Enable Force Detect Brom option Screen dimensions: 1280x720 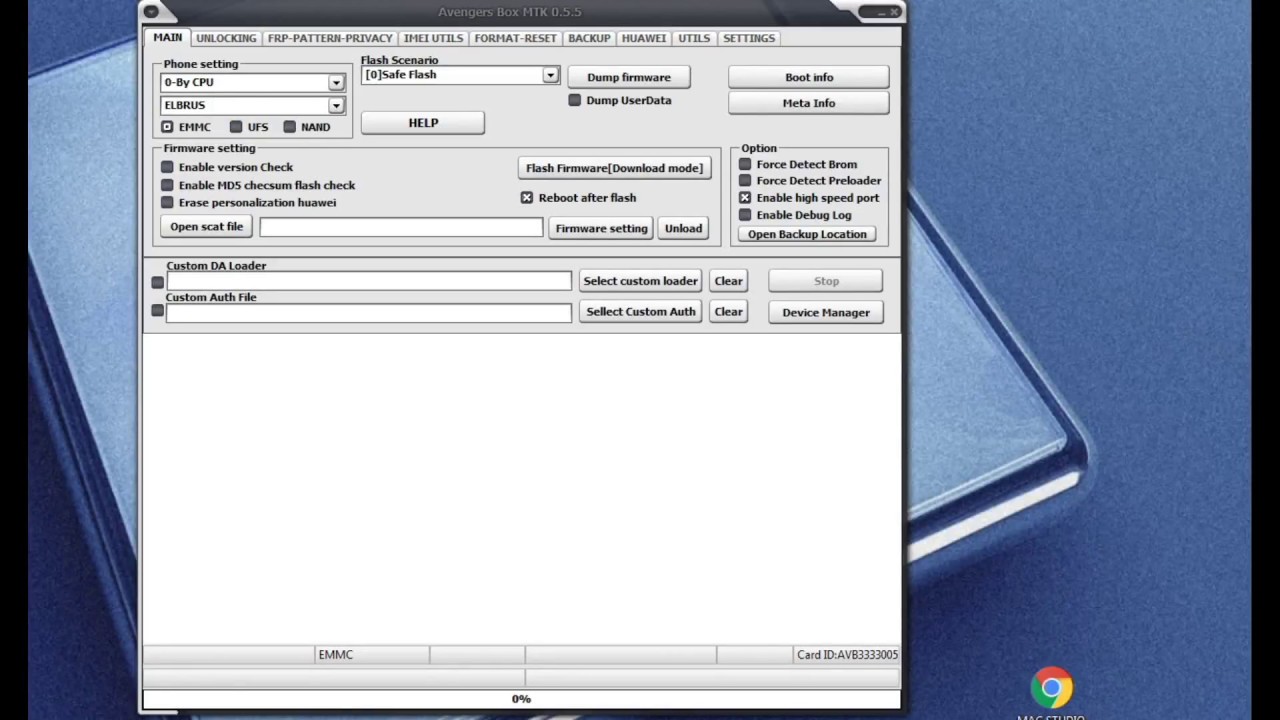point(745,164)
